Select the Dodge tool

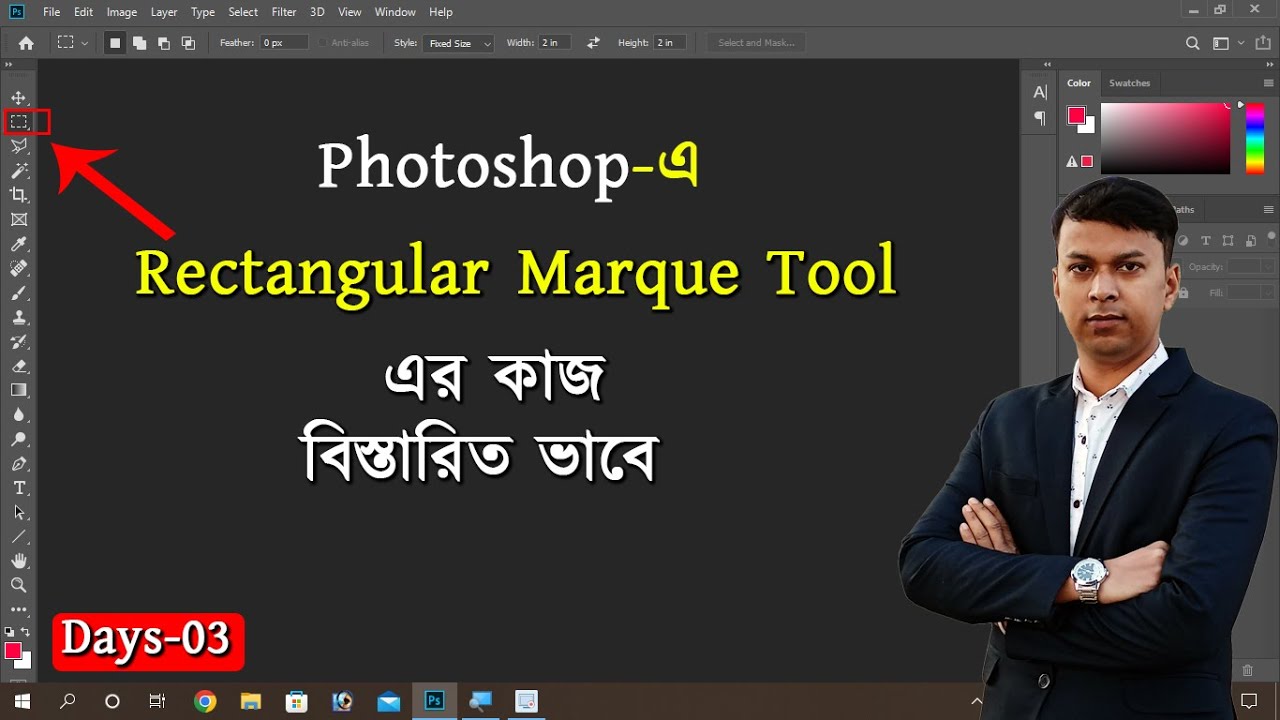(x=19, y=439)
